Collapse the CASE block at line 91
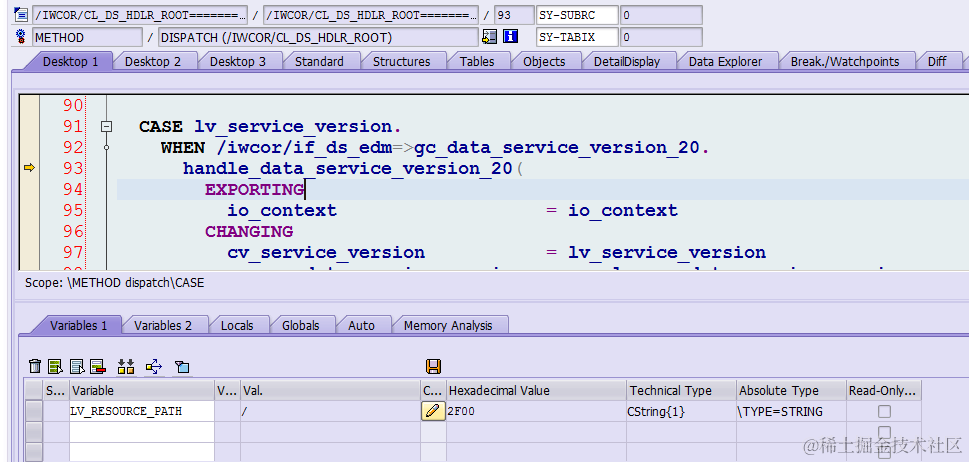This screenshot has height=462, width=969. pos(106,127)
